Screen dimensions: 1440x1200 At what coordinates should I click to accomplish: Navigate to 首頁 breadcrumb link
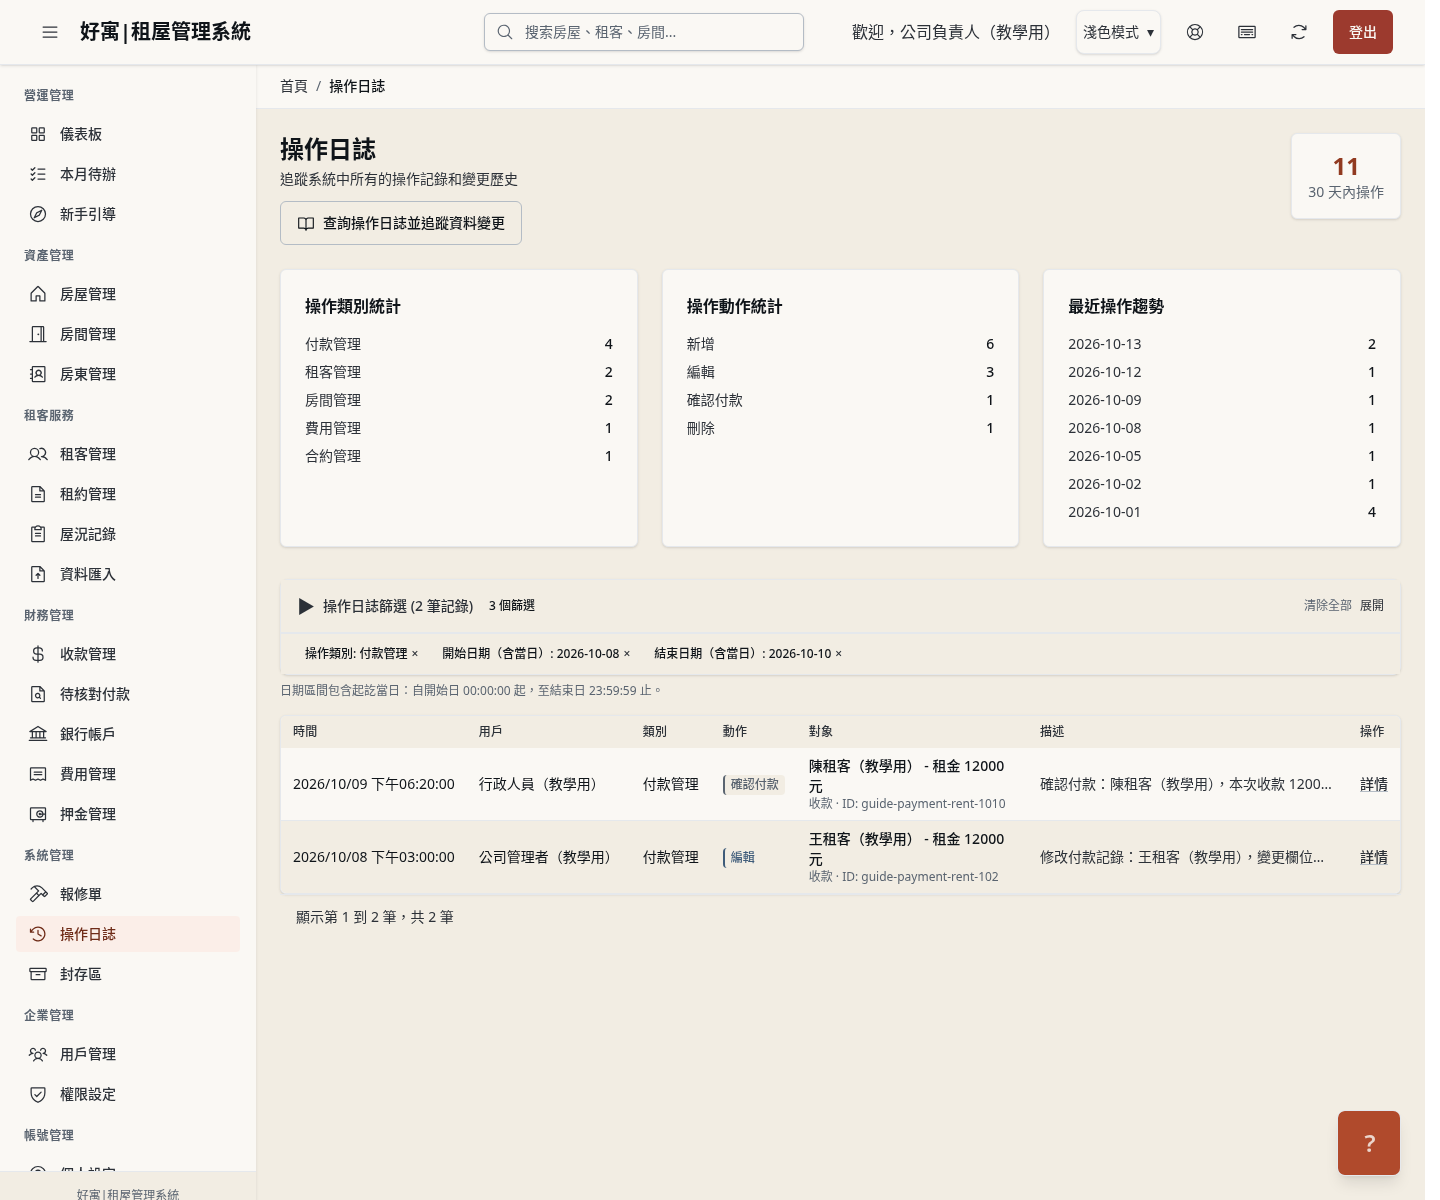(294, 87)
